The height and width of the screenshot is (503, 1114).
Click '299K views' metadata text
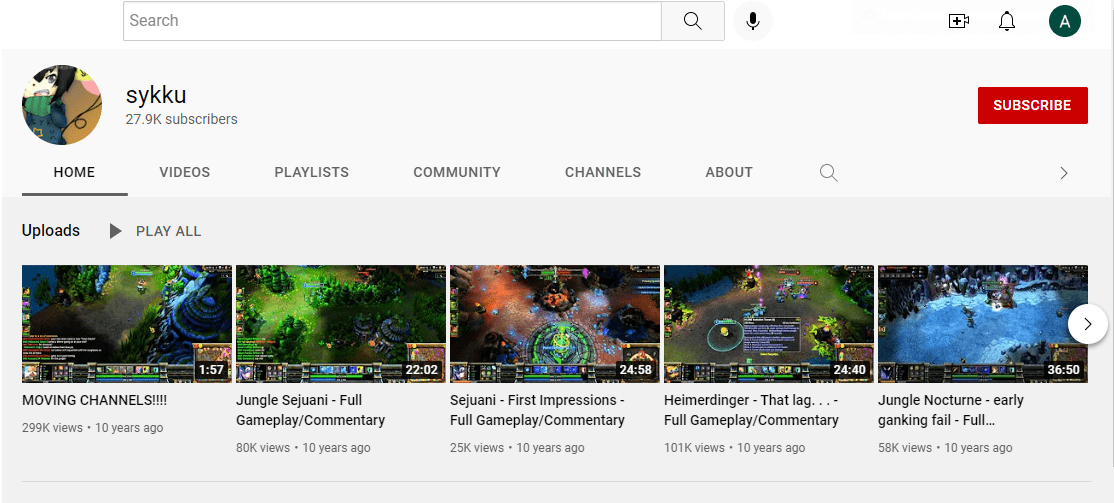click(53, 428)
